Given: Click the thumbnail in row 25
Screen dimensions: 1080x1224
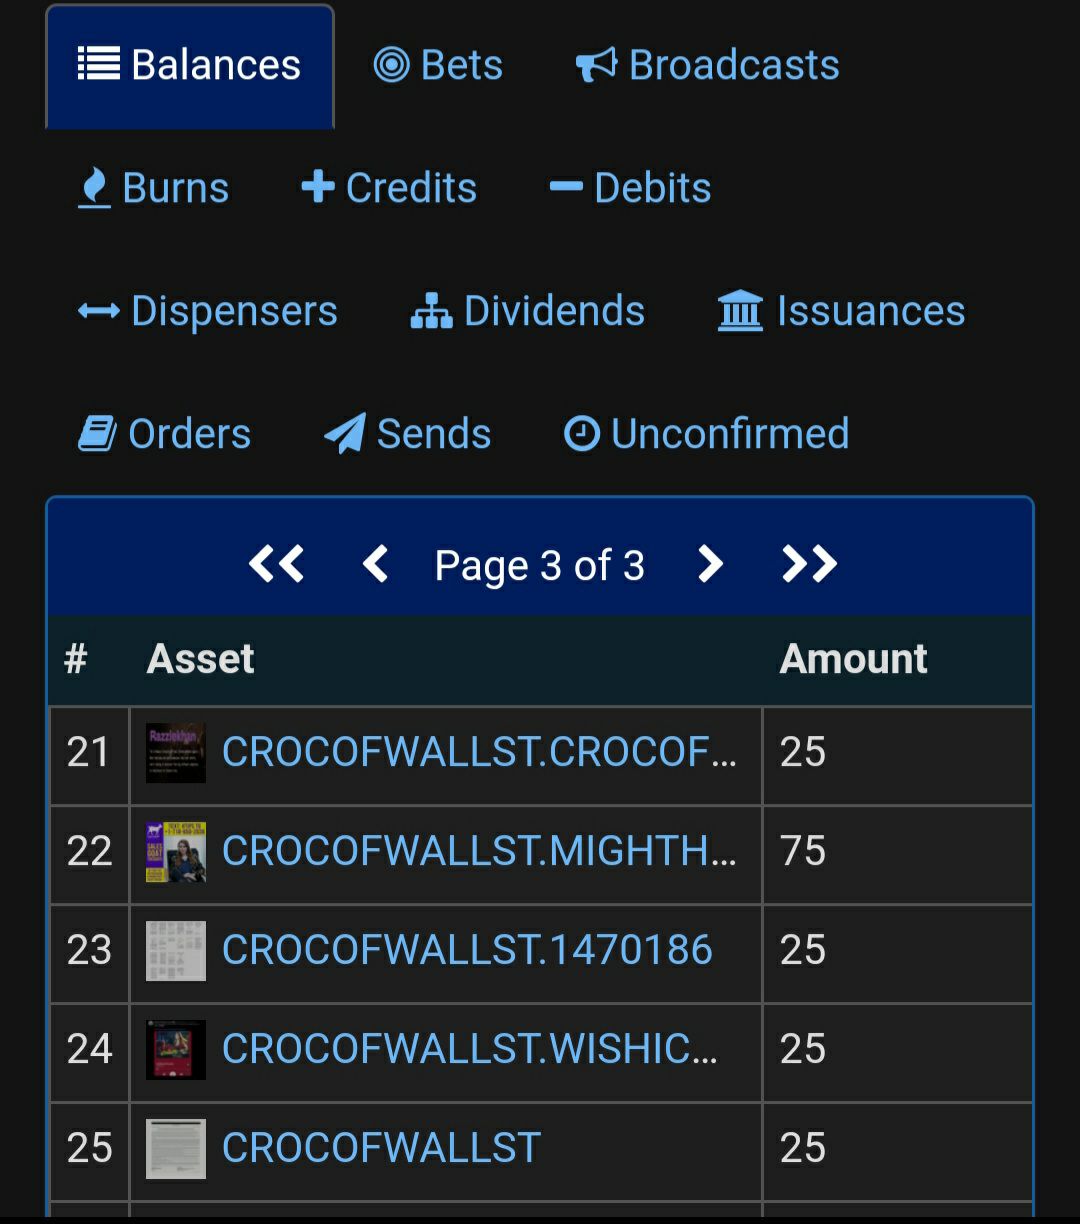Looking at the screenshot, I should (176, 1148).
